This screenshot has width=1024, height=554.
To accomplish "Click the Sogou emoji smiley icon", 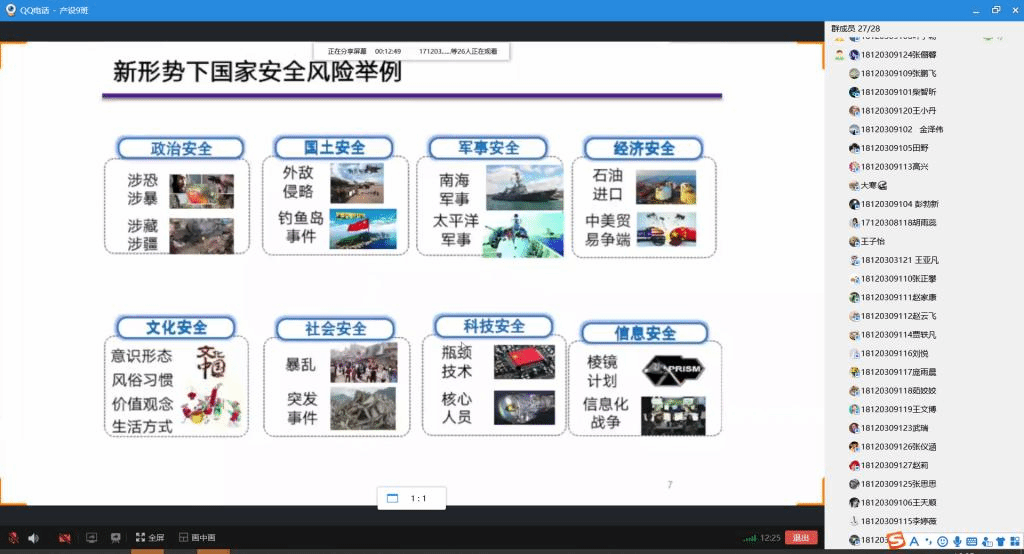I will 942,541.
